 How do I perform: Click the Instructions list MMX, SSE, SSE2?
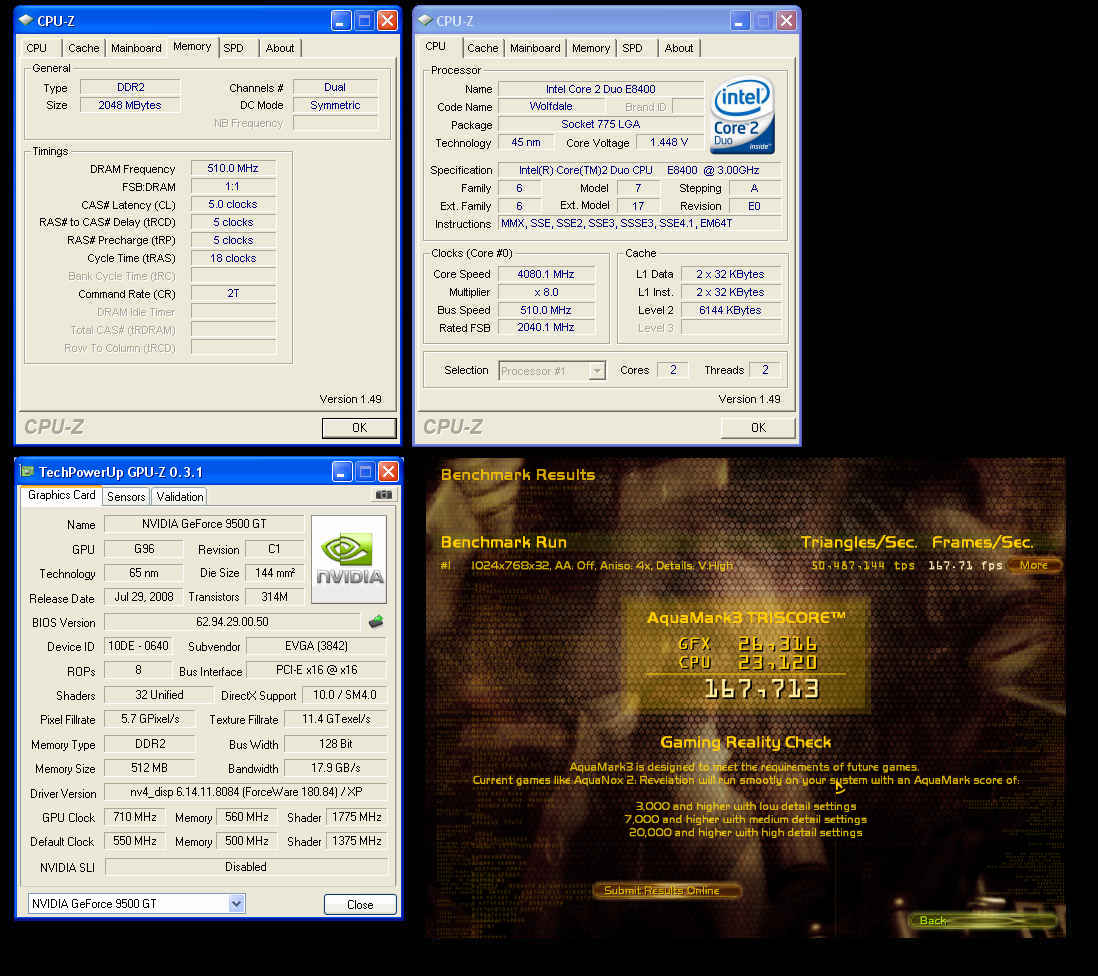640,223
